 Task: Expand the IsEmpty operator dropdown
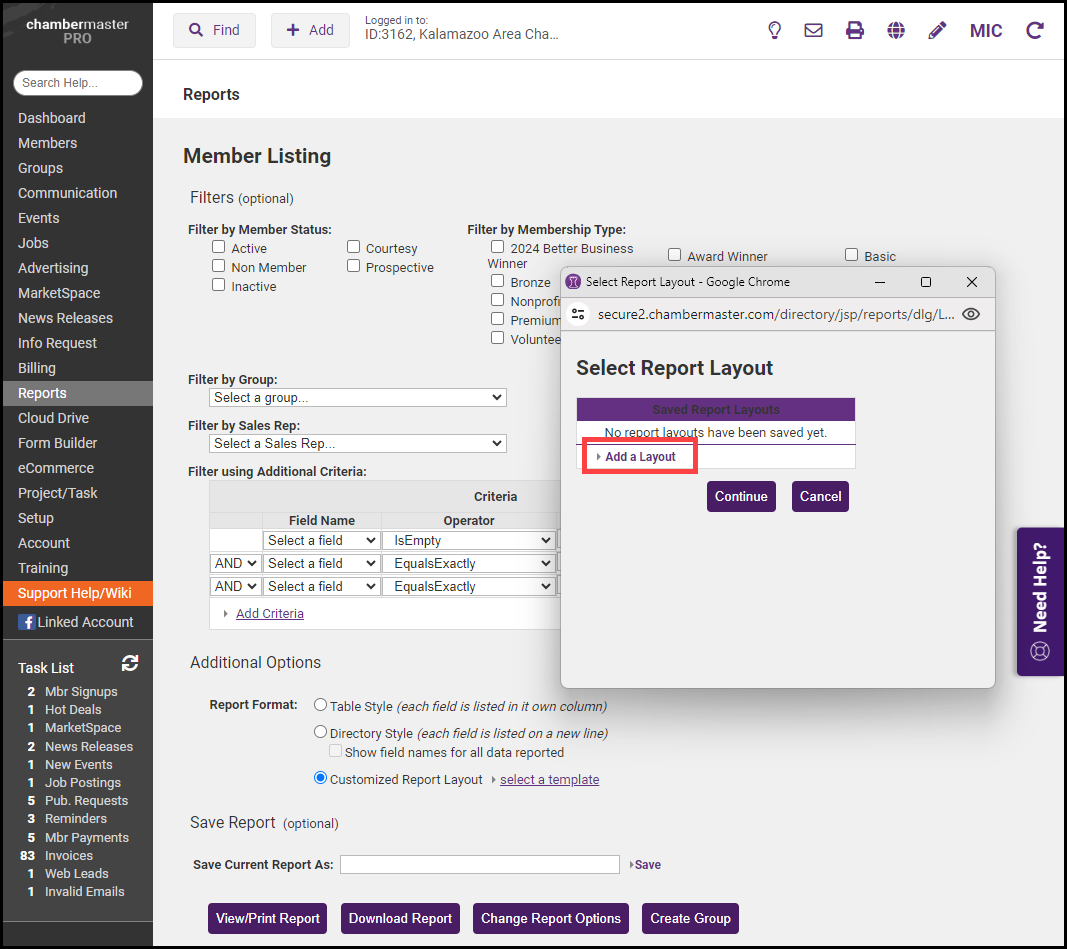pos(469,540)
